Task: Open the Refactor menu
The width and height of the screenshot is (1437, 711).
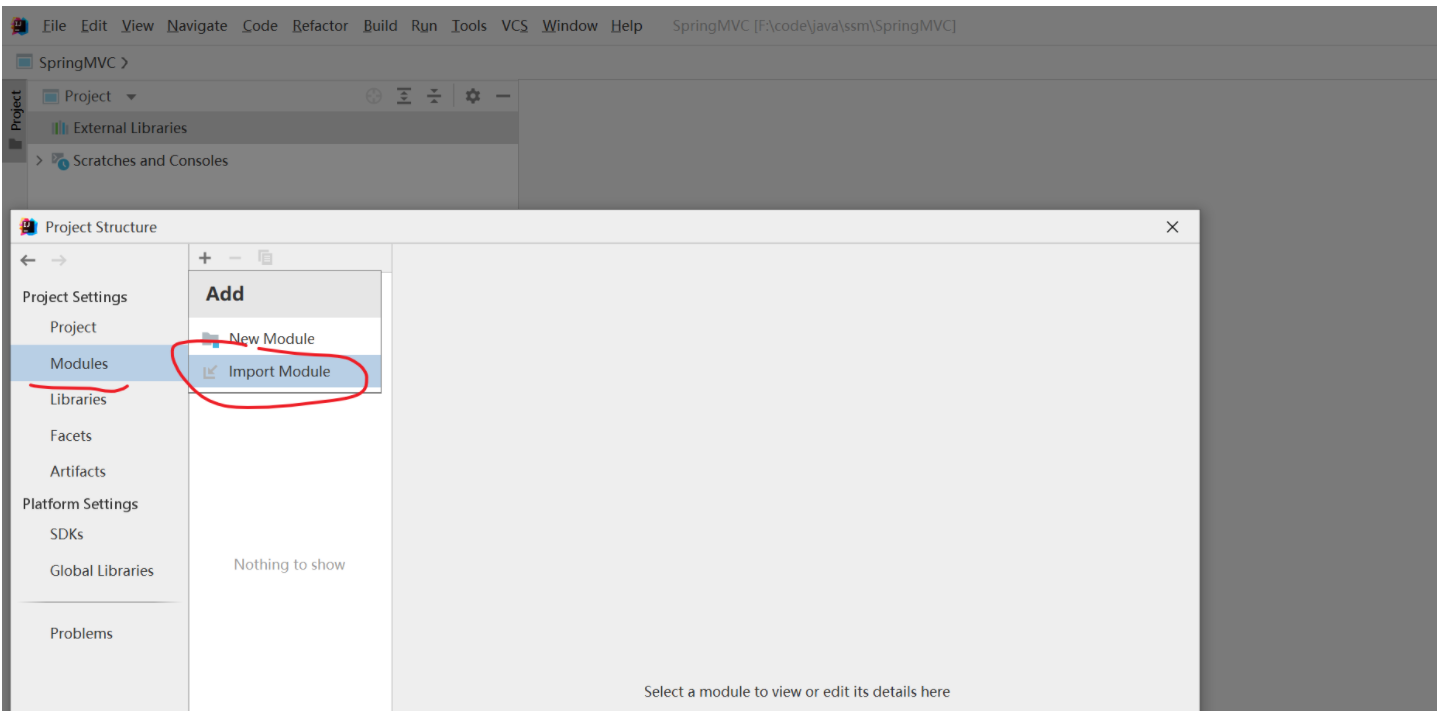Action: click(x=320, y=26)
